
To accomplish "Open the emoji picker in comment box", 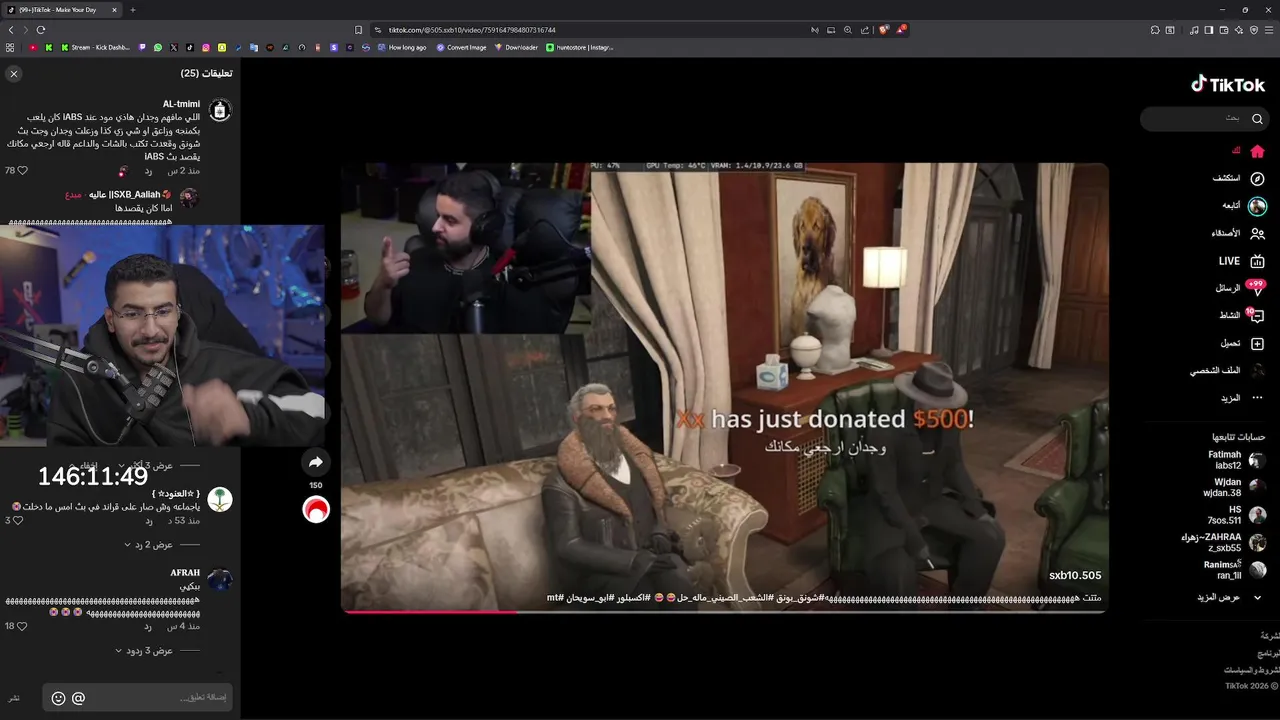I will click(58, 698).
